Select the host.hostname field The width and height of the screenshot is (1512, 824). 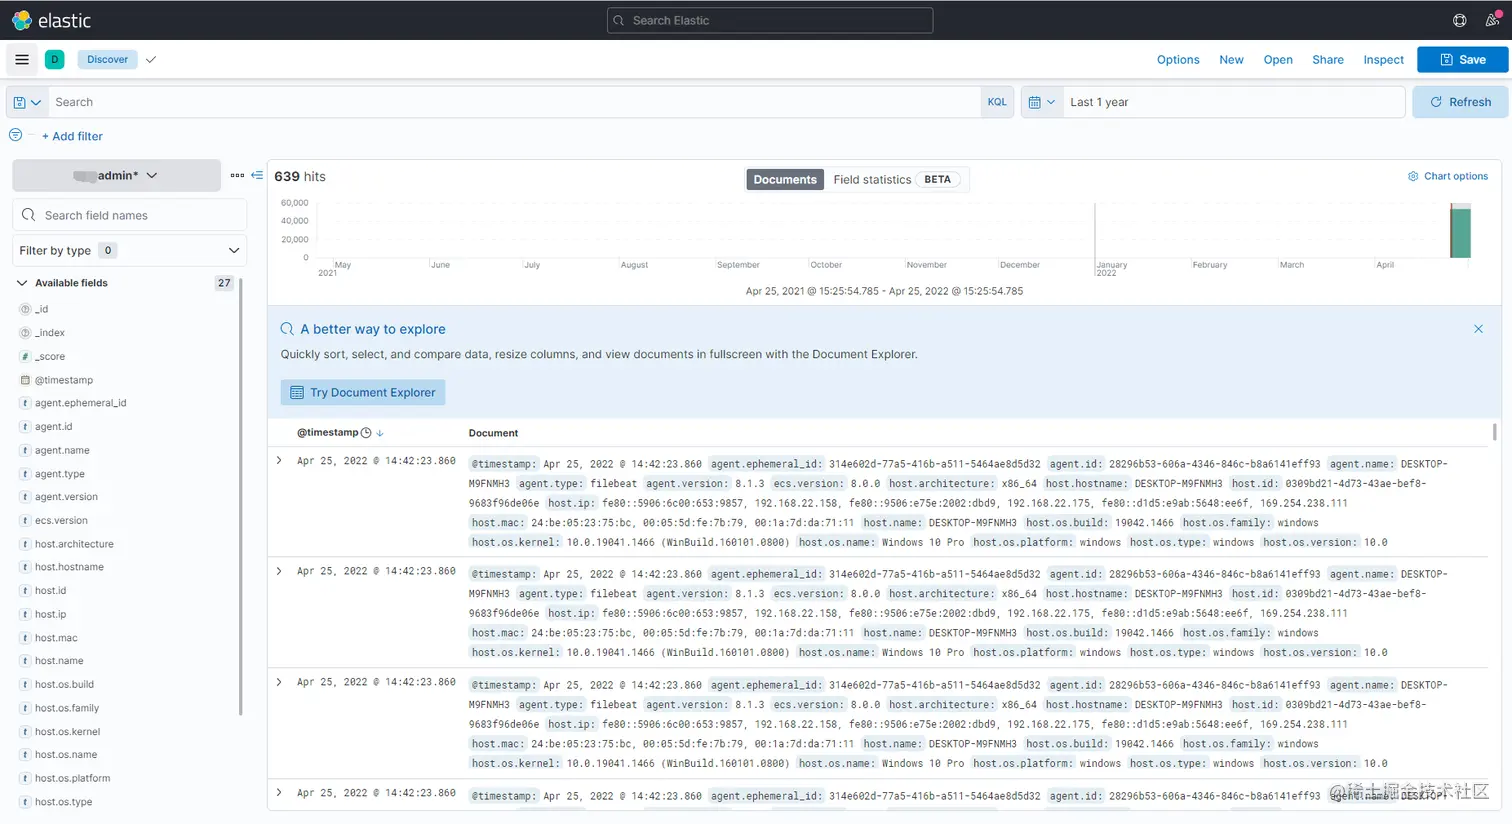[x=69, y=567]
